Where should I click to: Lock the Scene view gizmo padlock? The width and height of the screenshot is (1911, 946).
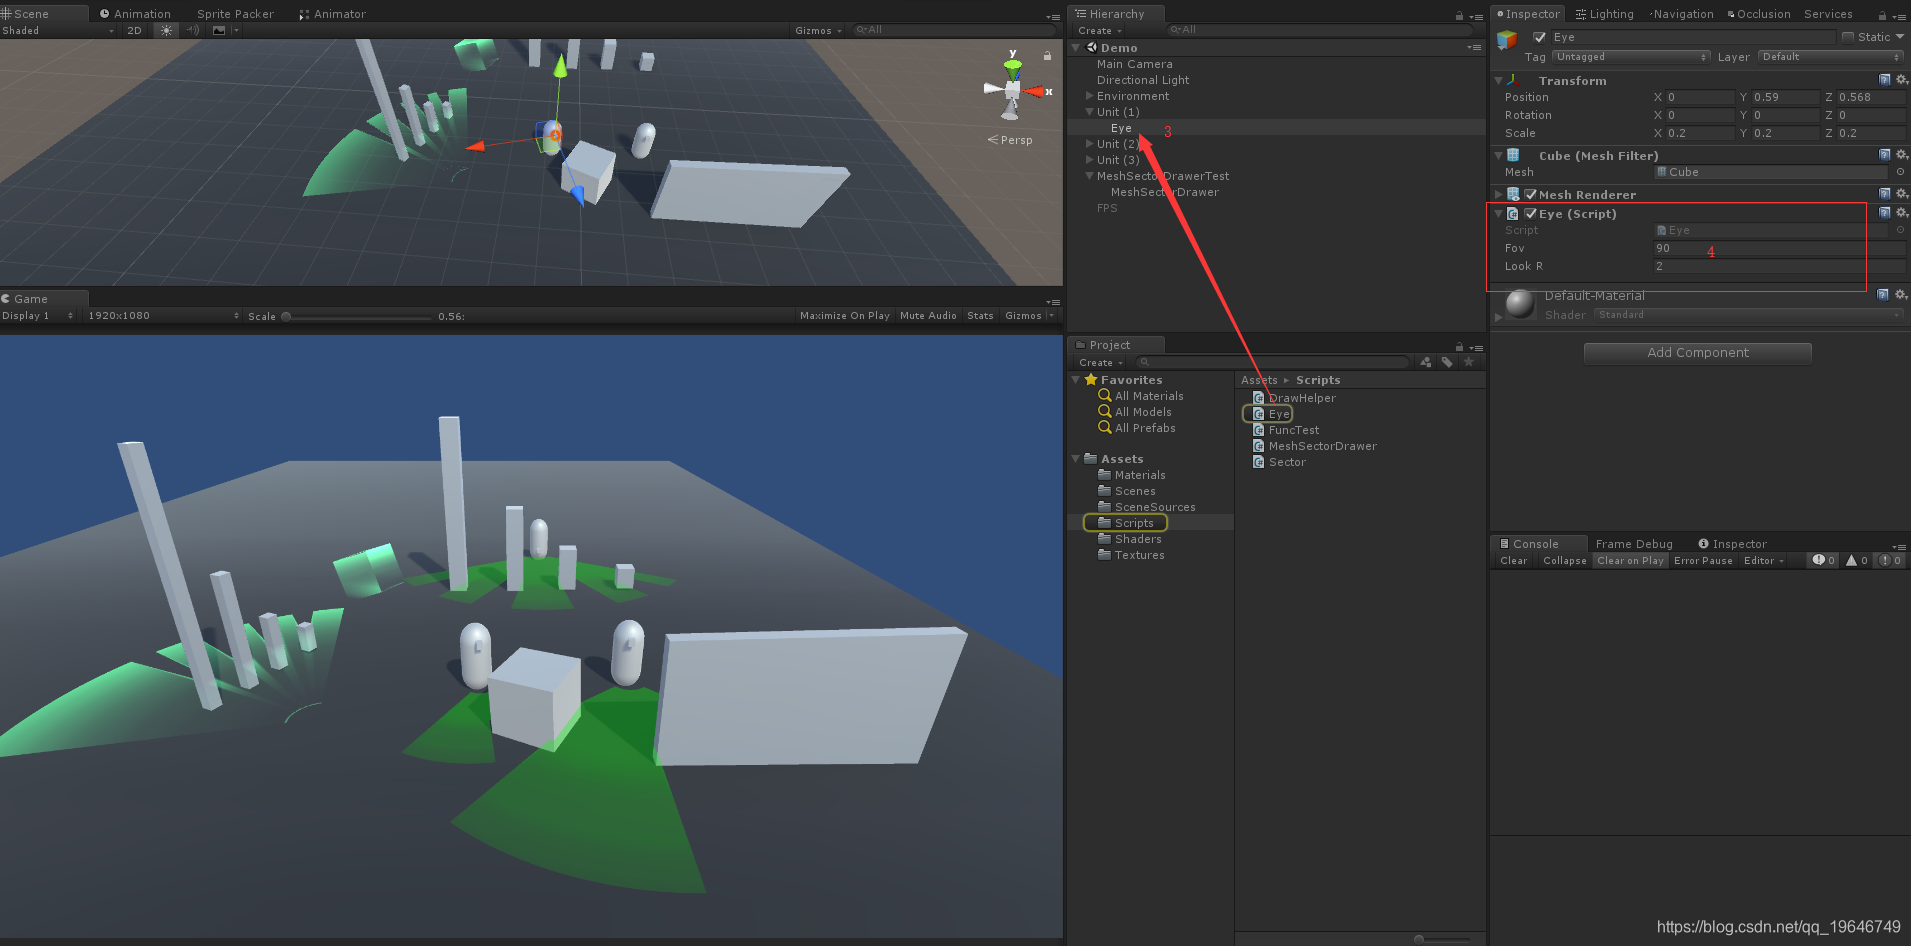1047,56
